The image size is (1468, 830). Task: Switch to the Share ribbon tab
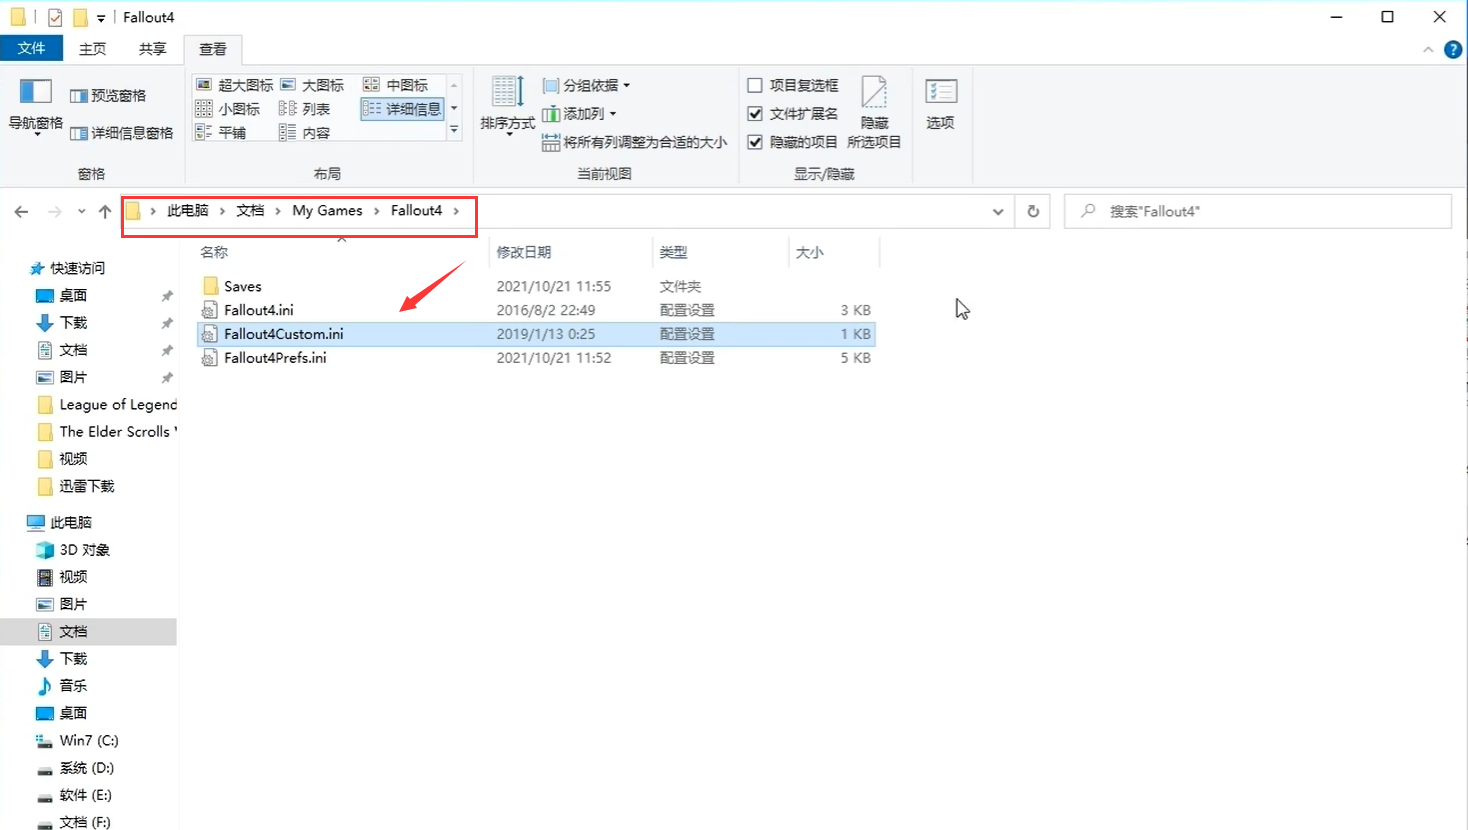point(152,49)
